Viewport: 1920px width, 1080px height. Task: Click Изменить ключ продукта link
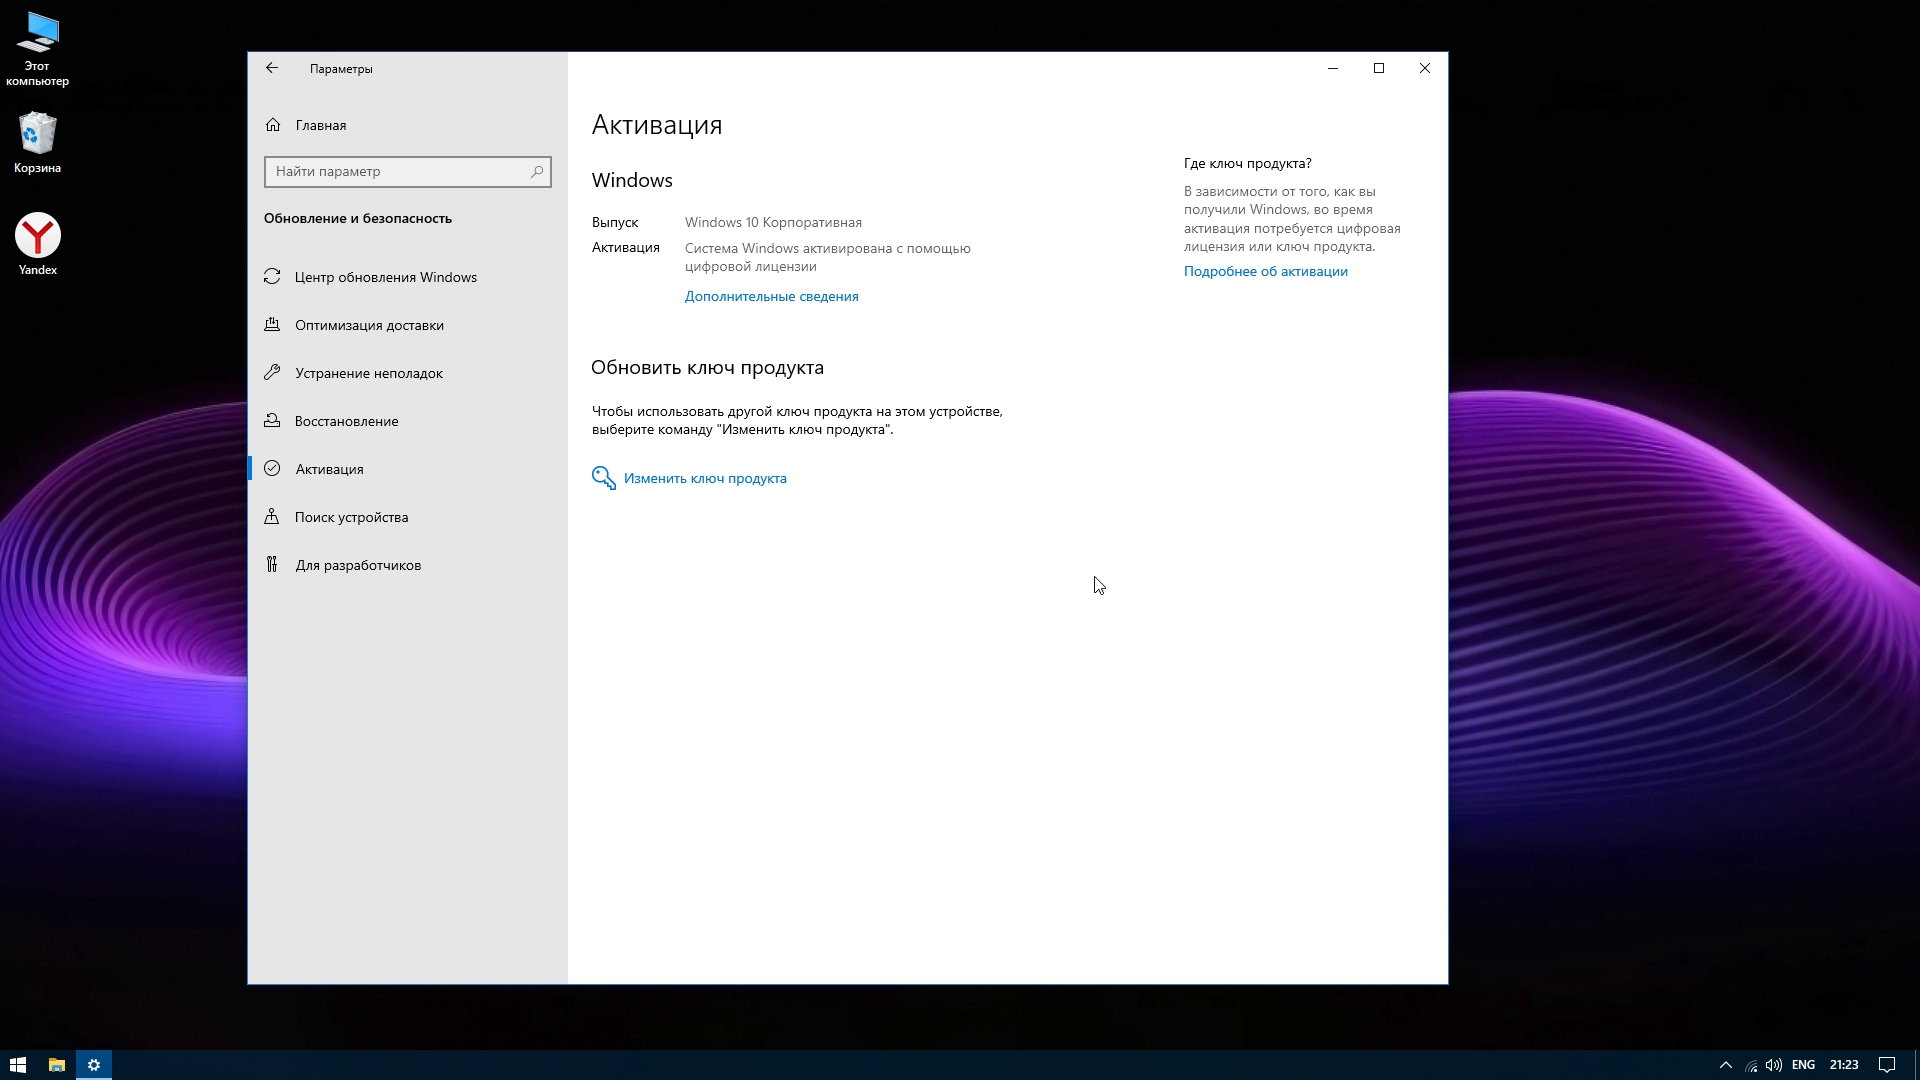point(705,478)
